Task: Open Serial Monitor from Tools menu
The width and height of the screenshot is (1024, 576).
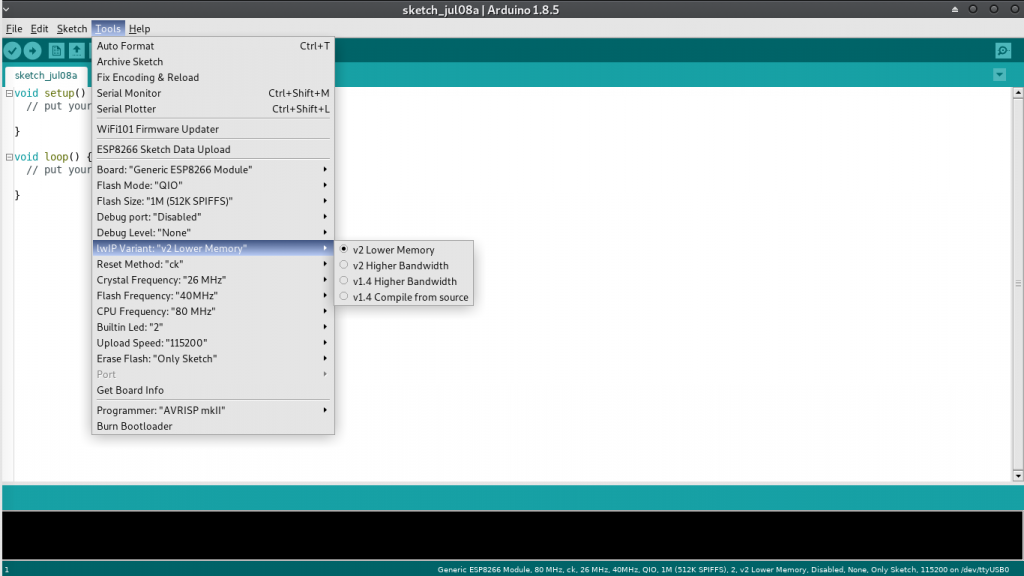Action: tap(213, 93)
